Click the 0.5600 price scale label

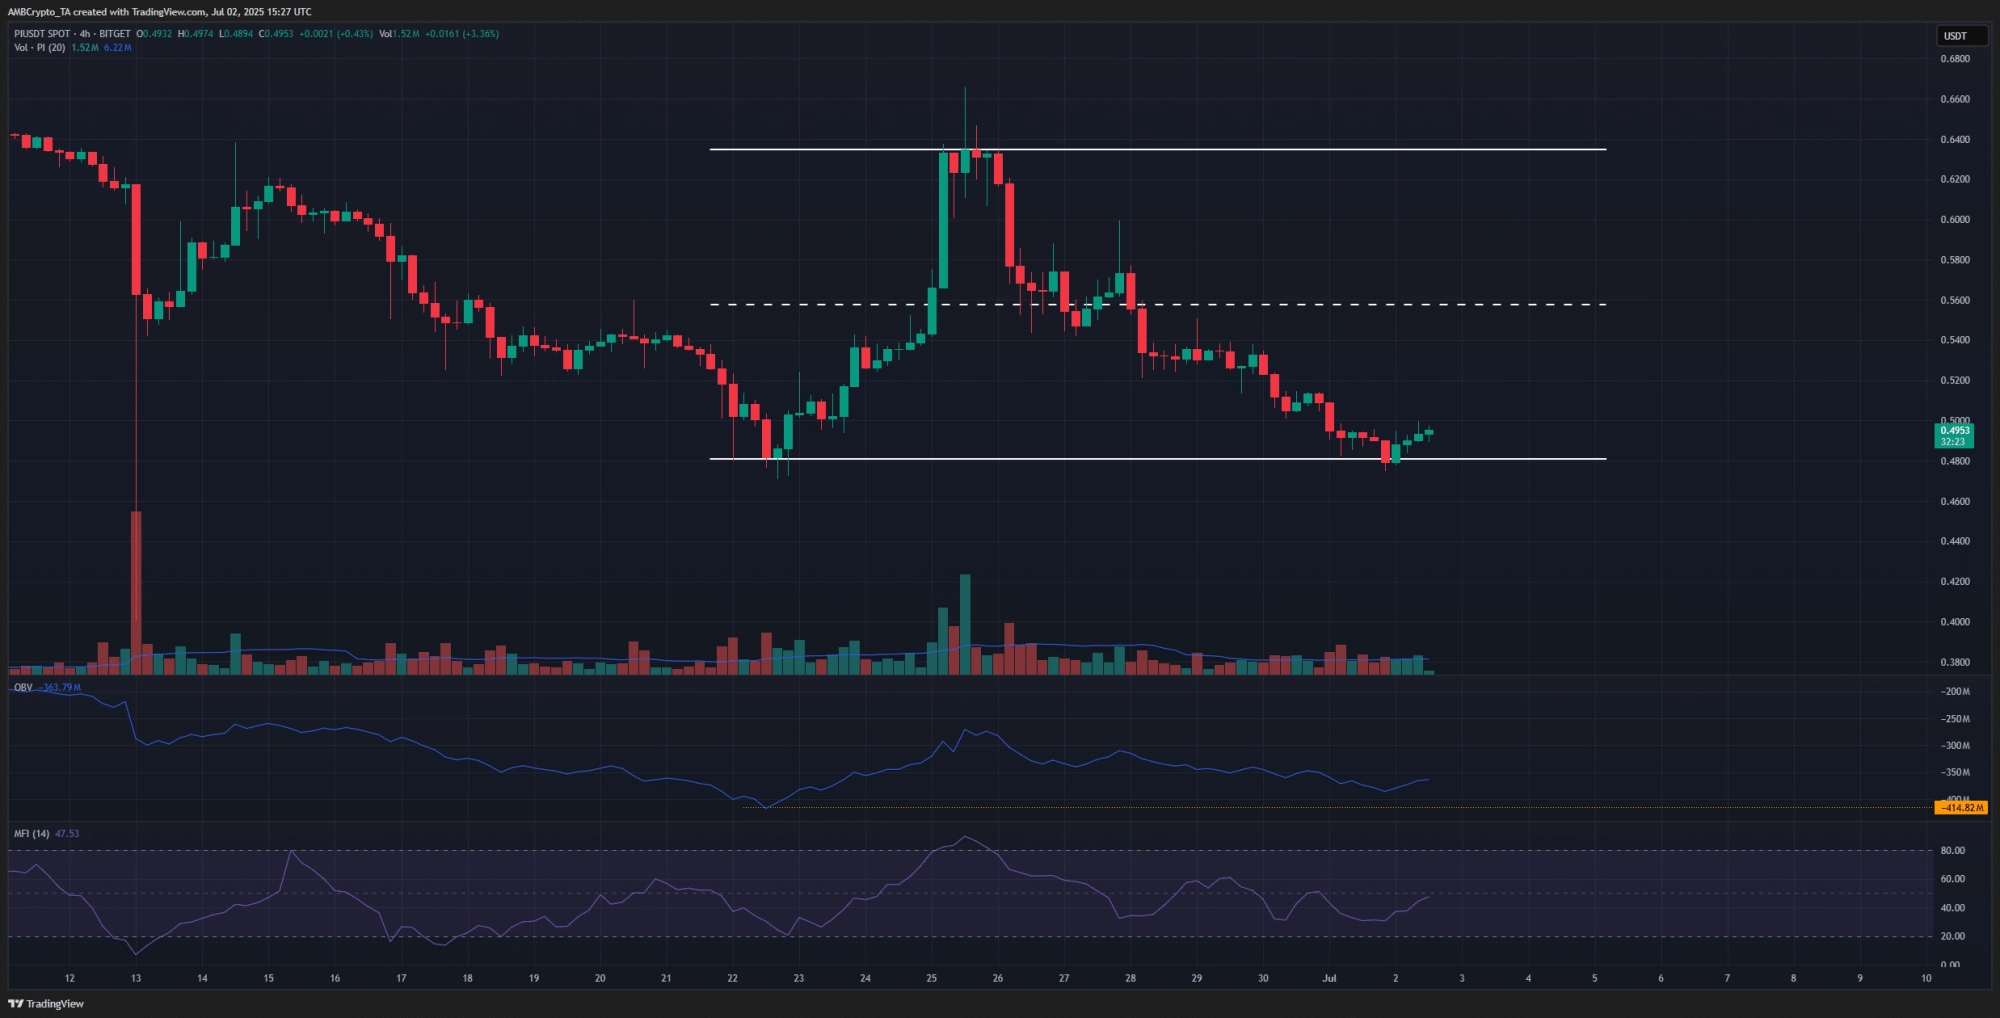pyautogui.click(x=1955, y=300)
